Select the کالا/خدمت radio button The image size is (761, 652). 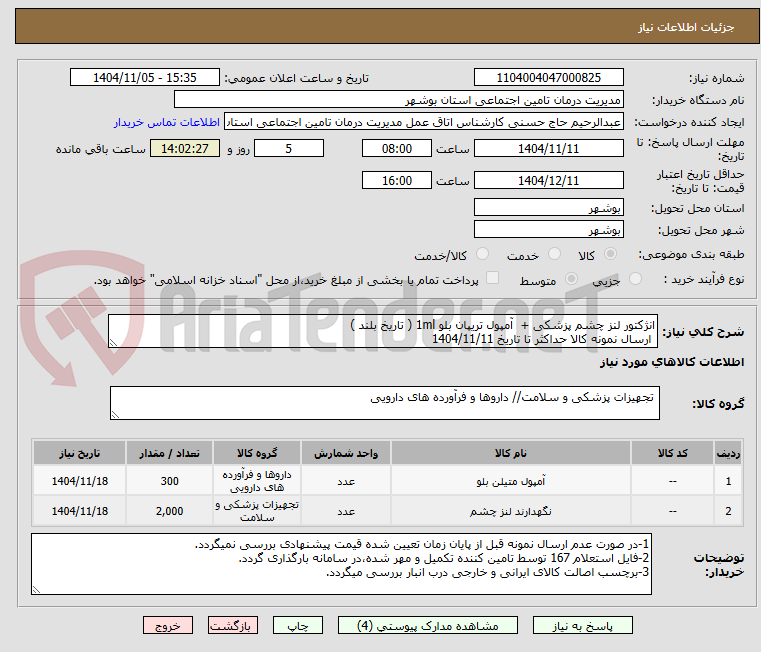[x=482, y=253]
